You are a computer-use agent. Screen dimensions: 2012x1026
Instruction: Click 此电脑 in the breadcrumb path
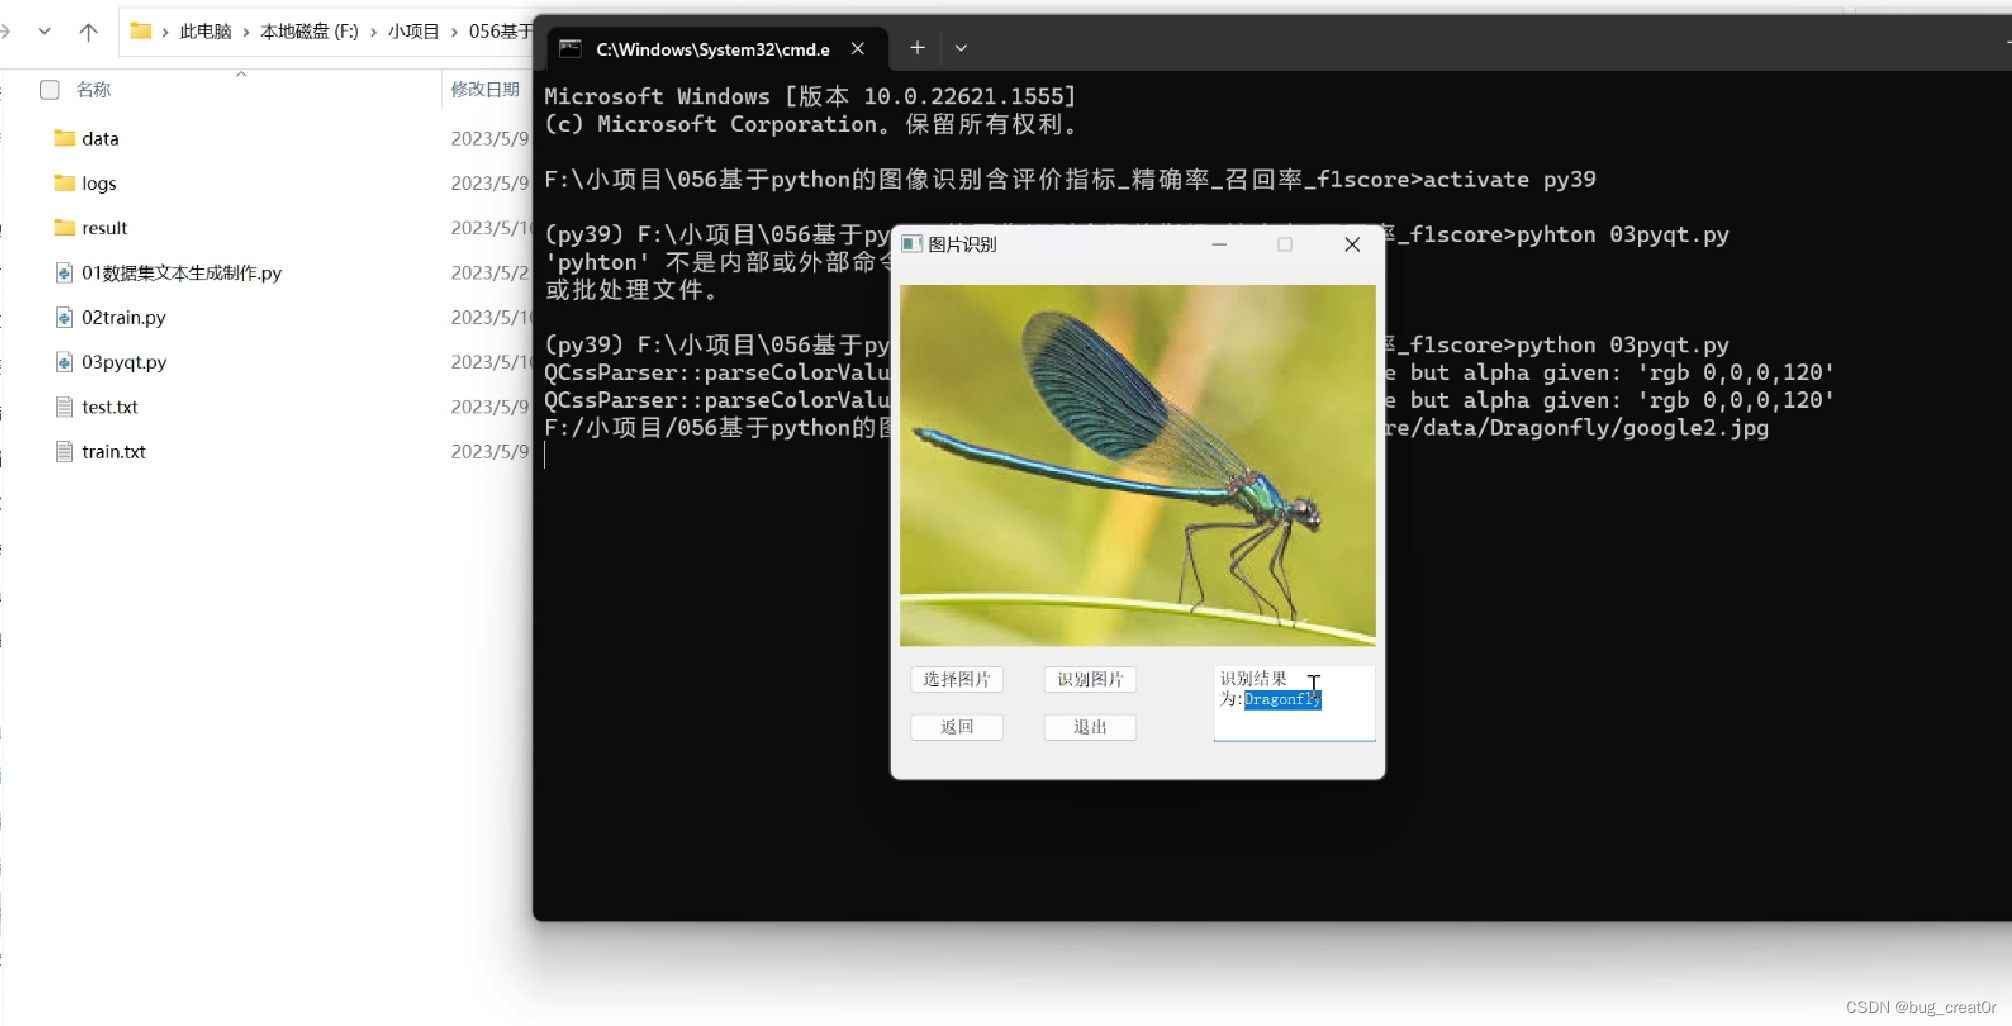tap(205, 31)
